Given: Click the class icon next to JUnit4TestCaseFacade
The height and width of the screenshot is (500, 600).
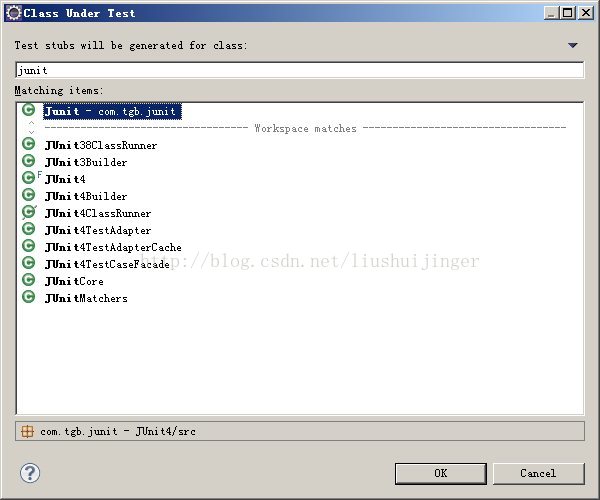Looking at the screenshot, I should point(28,263).
